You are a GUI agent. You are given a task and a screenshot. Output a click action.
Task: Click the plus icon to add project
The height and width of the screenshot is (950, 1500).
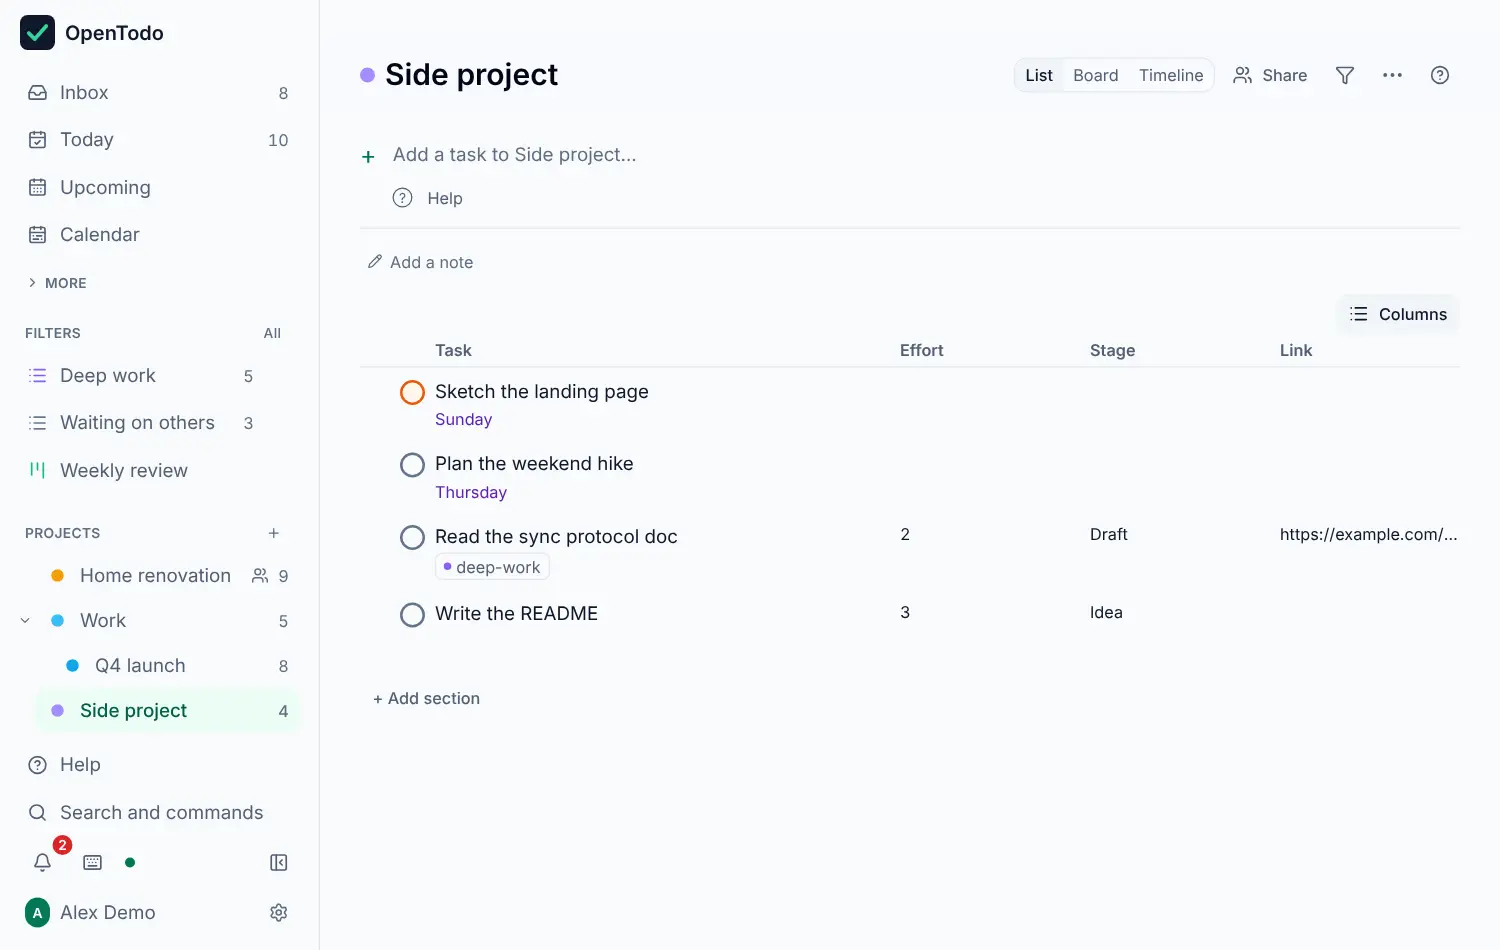(x=274, y=533)
